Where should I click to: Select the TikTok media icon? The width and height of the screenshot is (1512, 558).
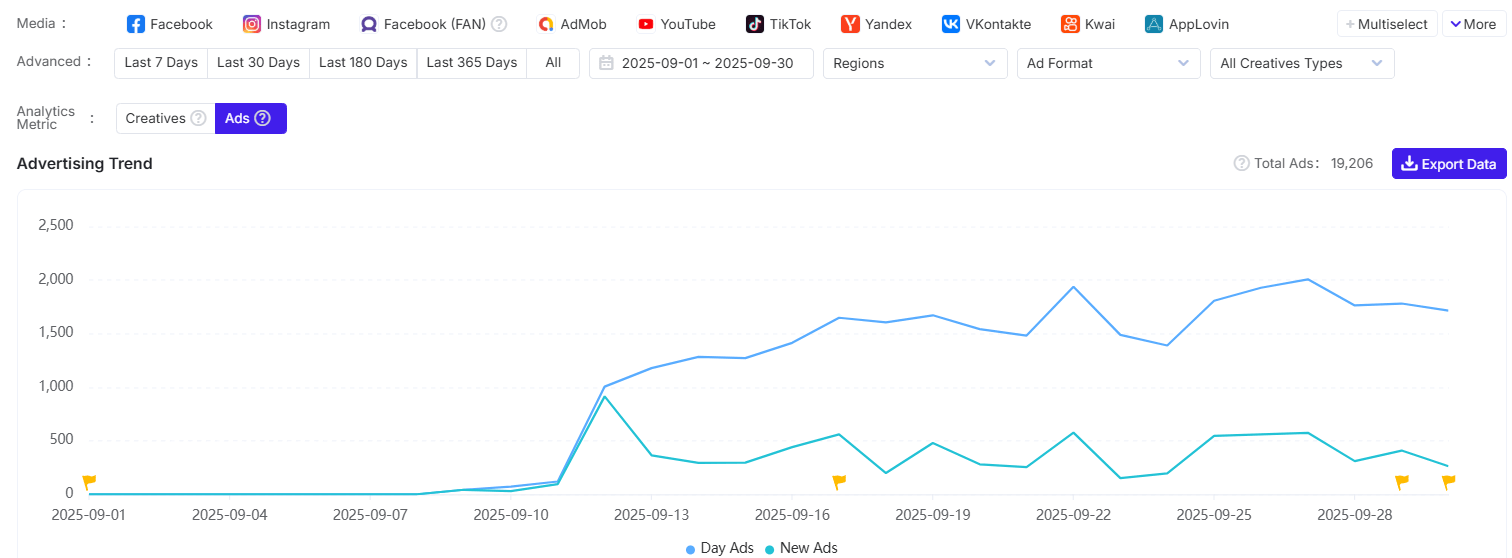(755, 24)
